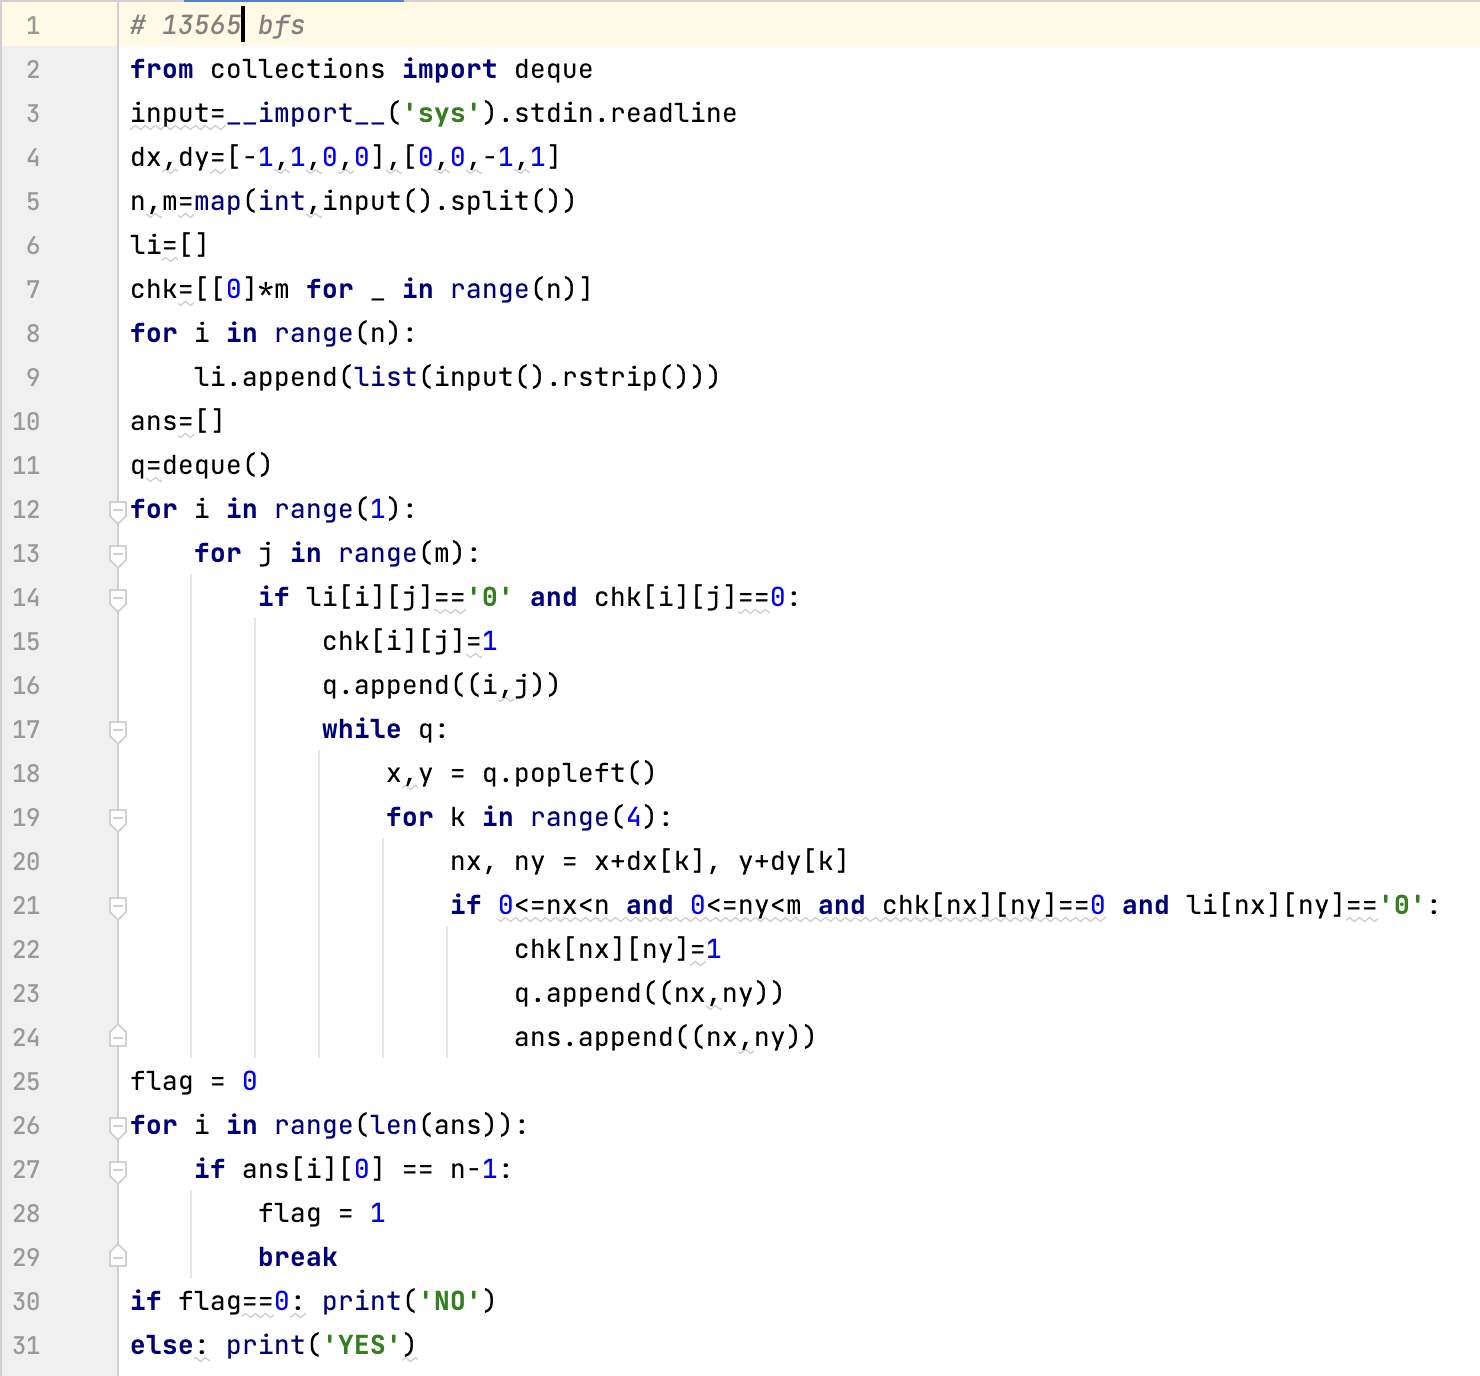This screenshot has height=1376, width=1480.
Task: Click 'q.append((nx,ny))' on line 23
Action: [x=649, y=993]
